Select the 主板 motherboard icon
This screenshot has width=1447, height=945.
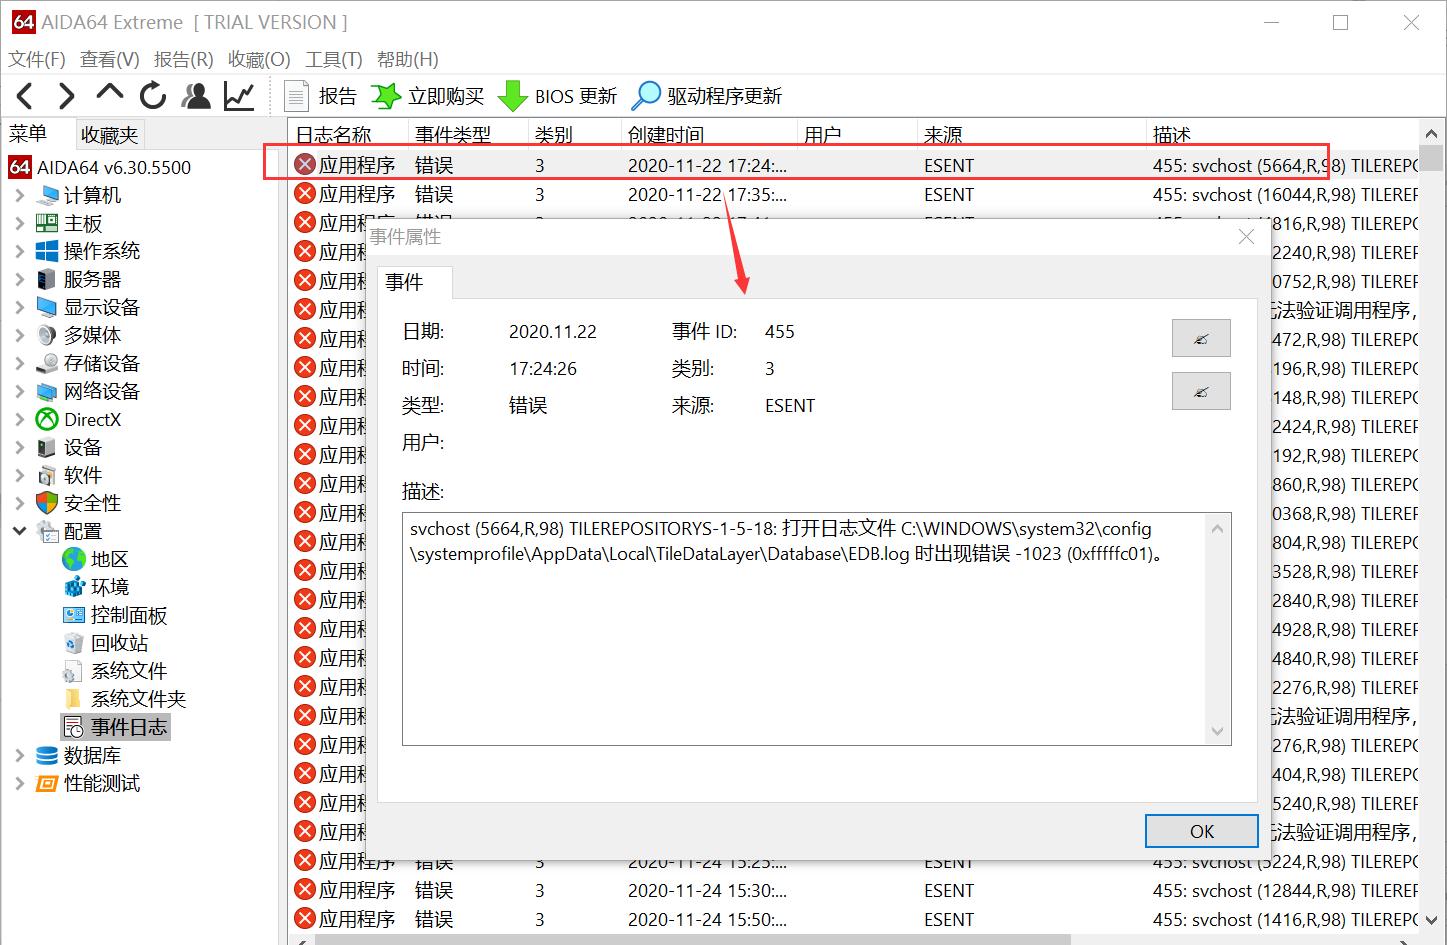pyautogui.click(x=46, y=223)
